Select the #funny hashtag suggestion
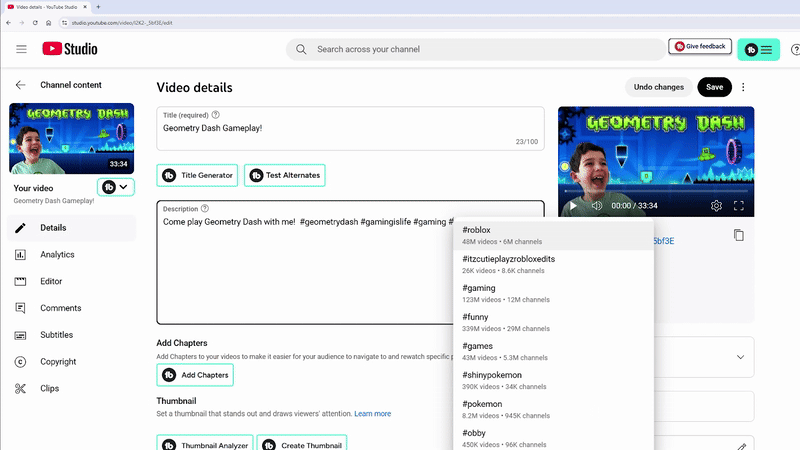The height and width of the screenshot is (450, 800). click(x=553, y=322)
